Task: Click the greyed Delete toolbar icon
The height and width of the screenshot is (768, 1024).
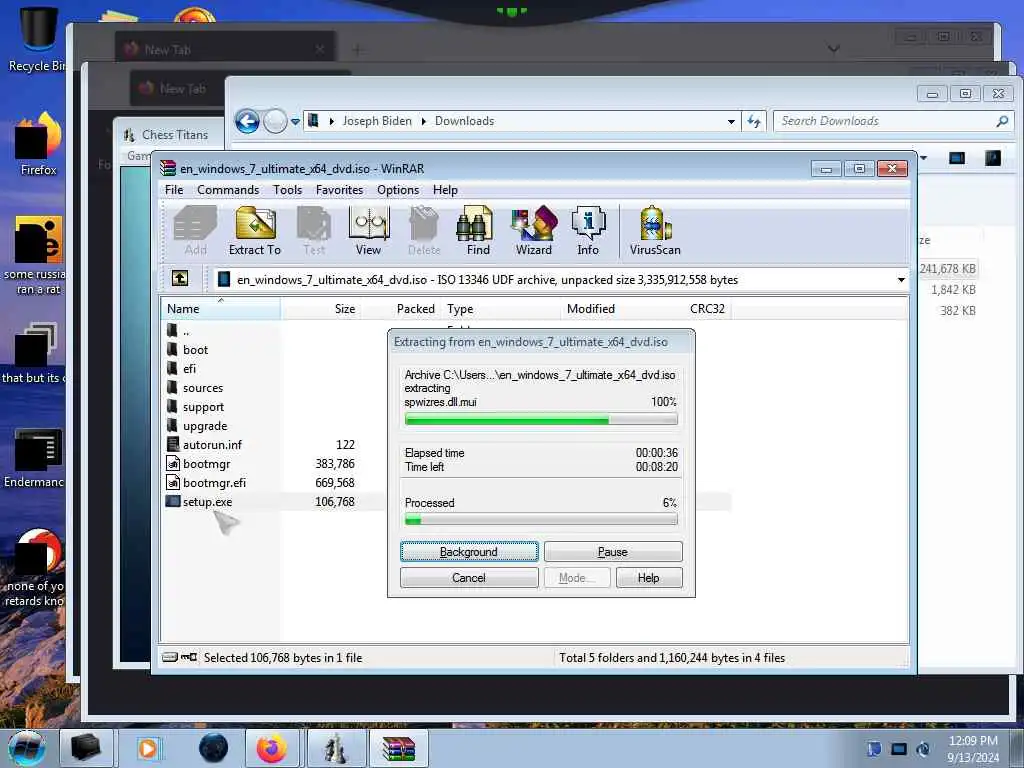Action: click(x=424, y=231)
